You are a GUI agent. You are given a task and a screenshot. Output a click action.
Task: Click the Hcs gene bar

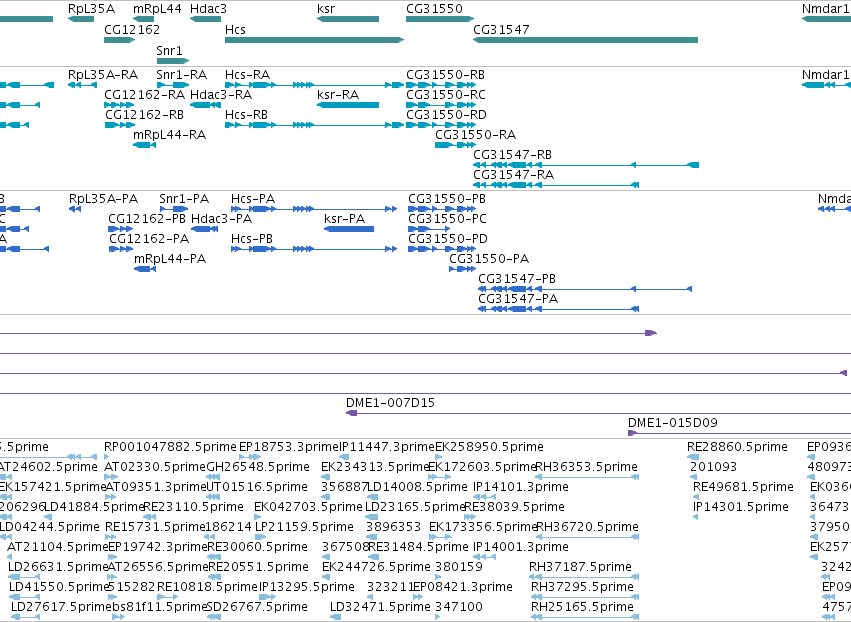[x=314, y=40]
